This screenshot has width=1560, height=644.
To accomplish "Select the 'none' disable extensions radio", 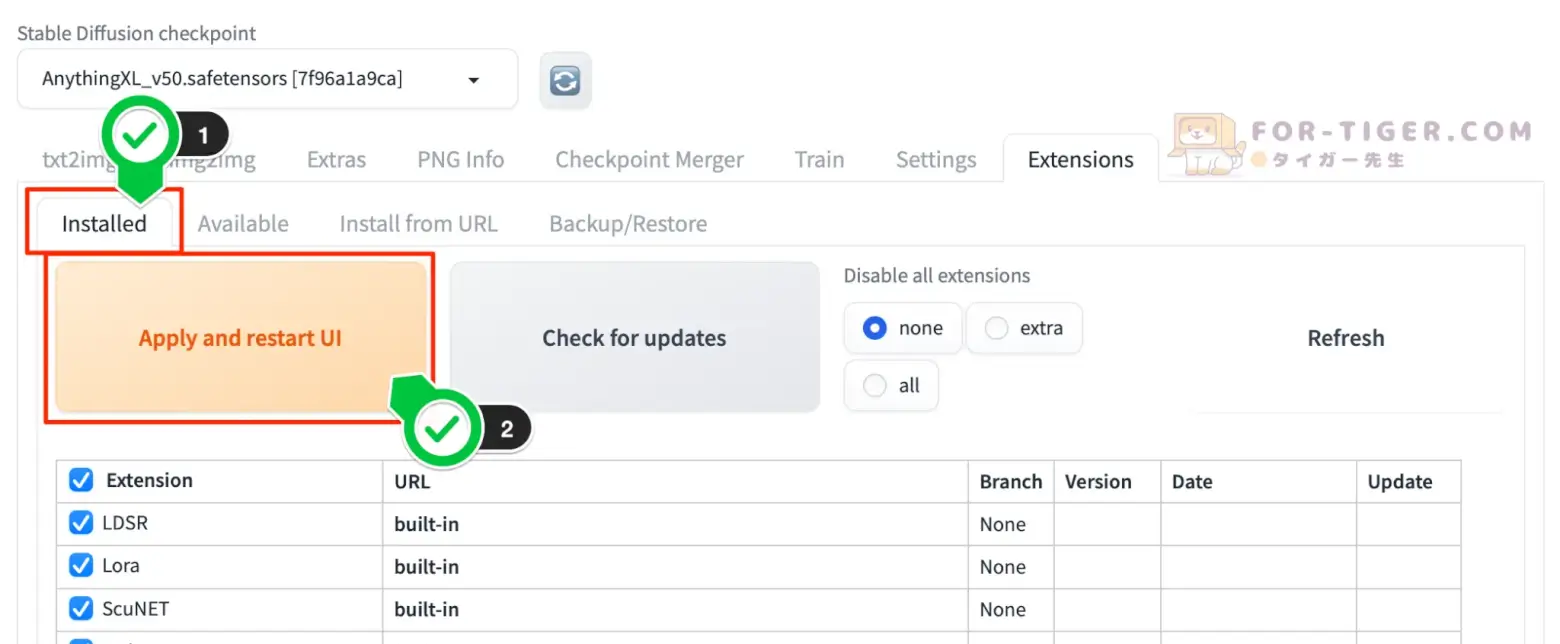I will click(875, 328).
